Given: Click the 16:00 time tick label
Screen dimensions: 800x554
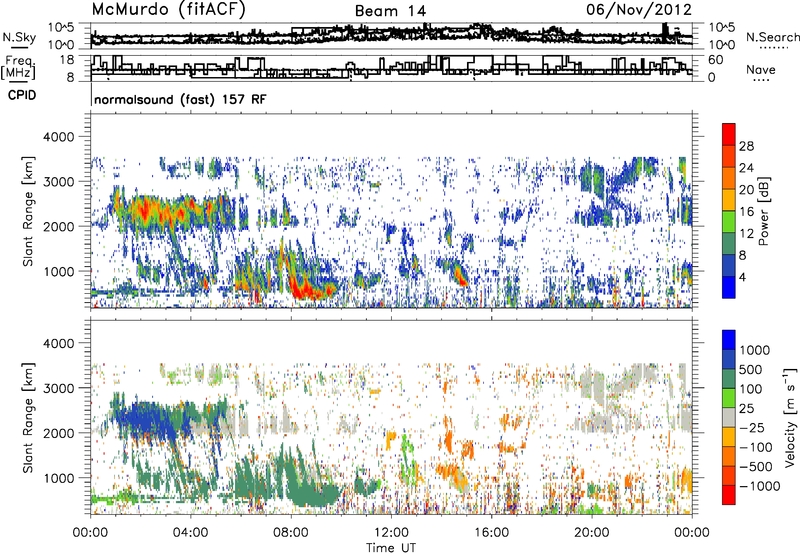Looking at the screenshot, I should pos(491,533).
